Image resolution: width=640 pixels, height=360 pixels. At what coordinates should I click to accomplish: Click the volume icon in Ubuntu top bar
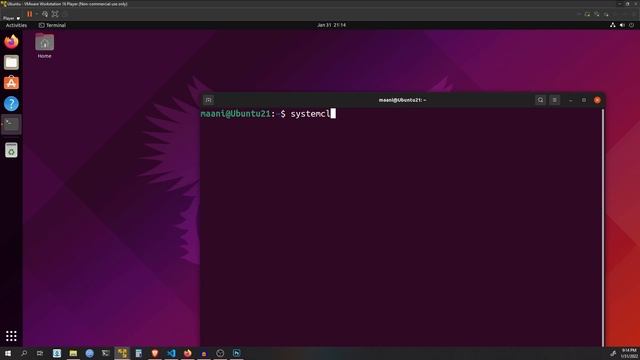click(622, 25)
